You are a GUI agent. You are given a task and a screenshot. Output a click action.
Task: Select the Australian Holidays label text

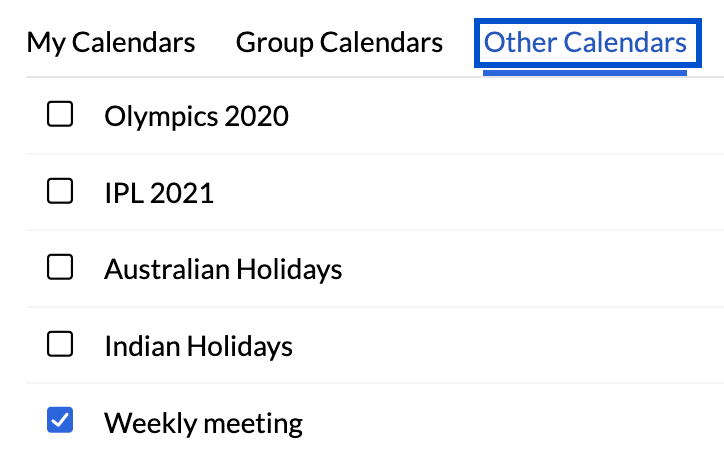tap(223, 269)
